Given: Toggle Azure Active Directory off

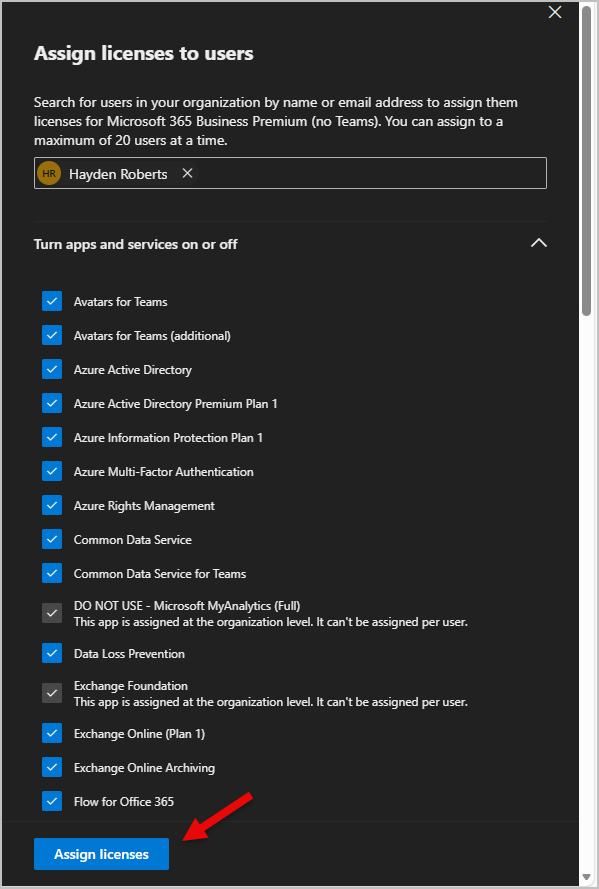Looking at the screenshot, I should [51, 369].
